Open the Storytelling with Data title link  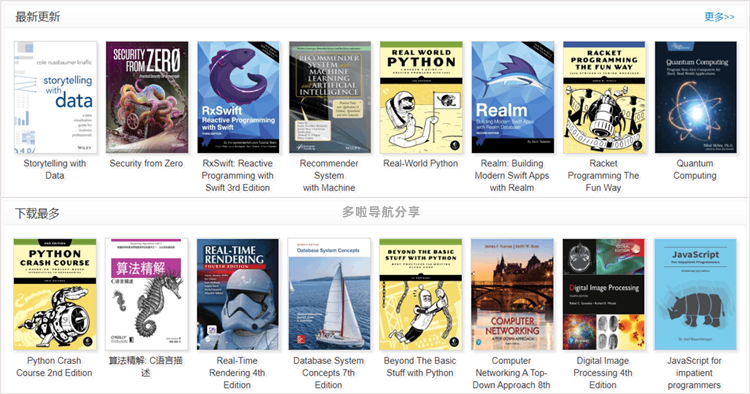[x=55, y=169]
